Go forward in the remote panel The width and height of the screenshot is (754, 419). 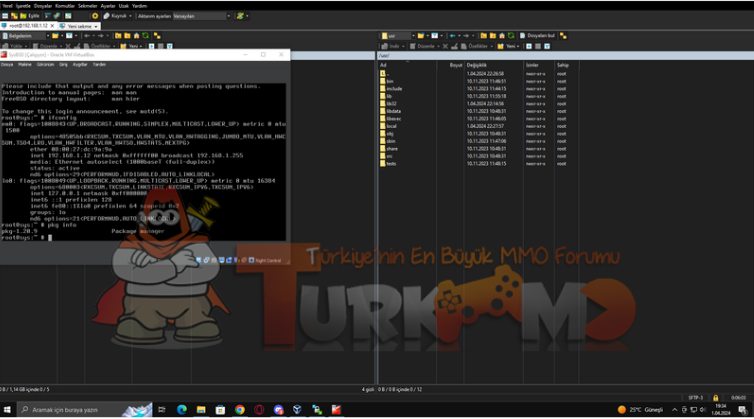point(466,36)
